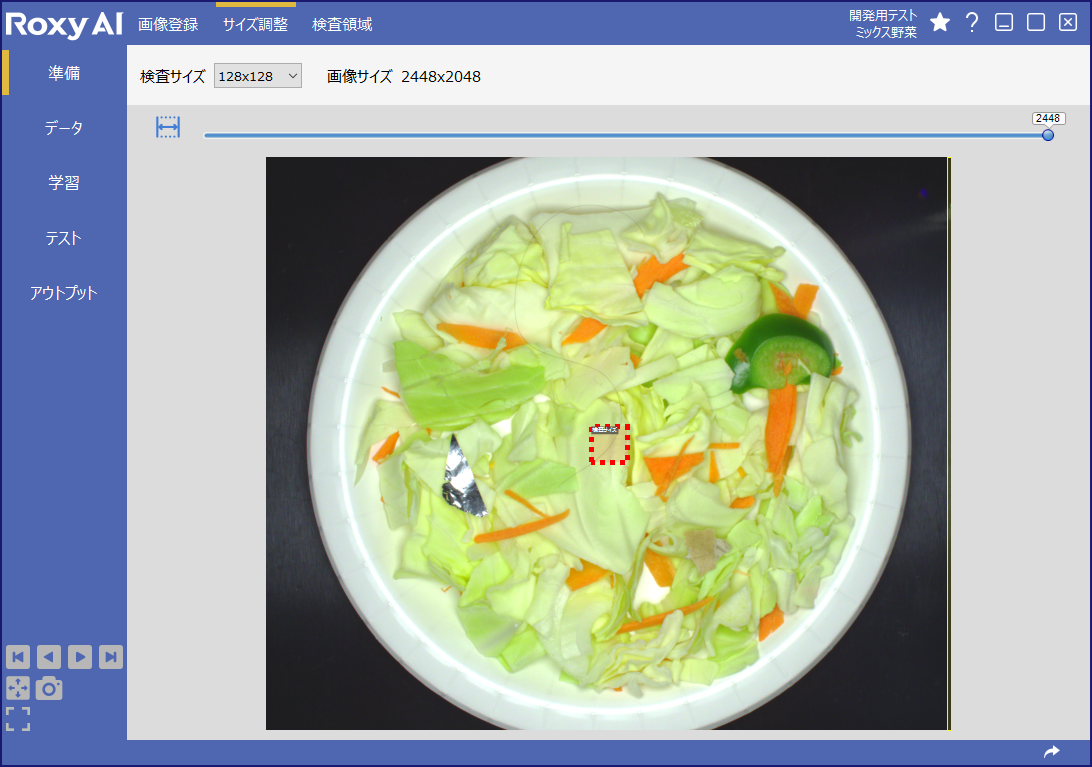Skip to the last image
The width and height of the screenshot is (1092, 767).
click(110, 657)
